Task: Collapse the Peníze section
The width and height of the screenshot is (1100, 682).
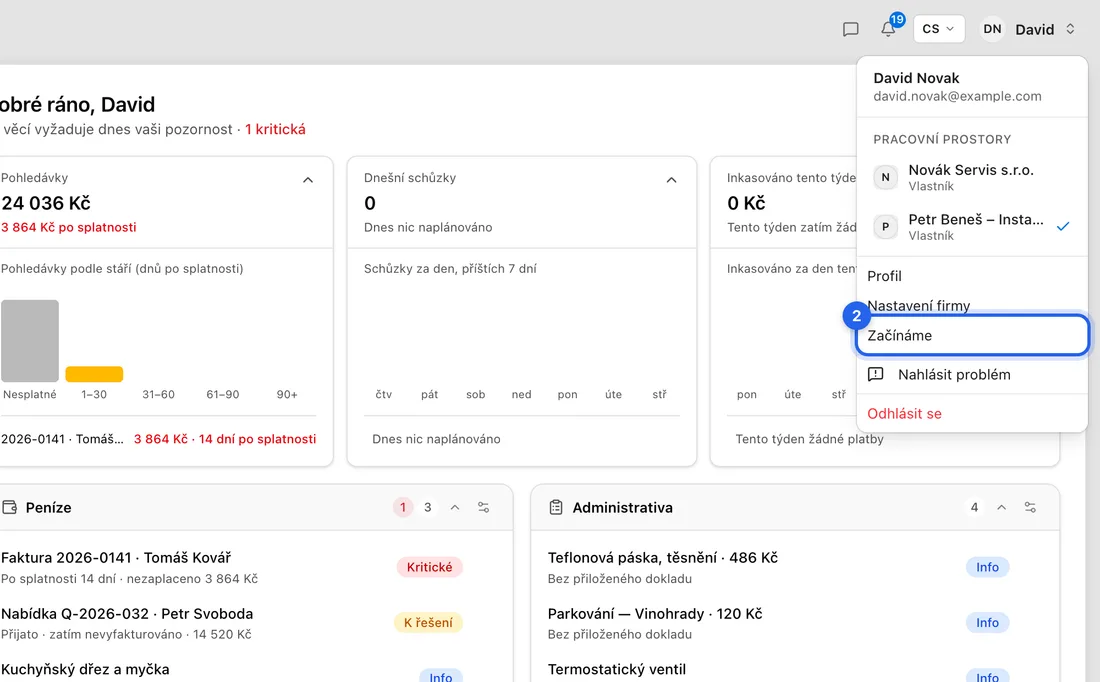Action: coord(455,507)
